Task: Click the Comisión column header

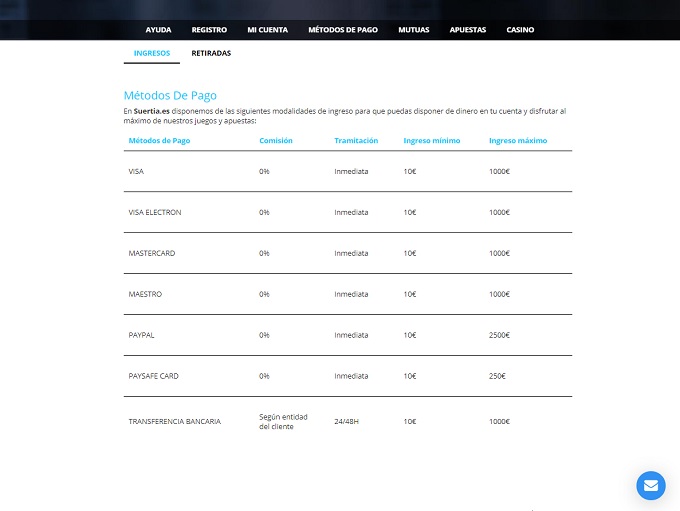Action: pos(276,141)
